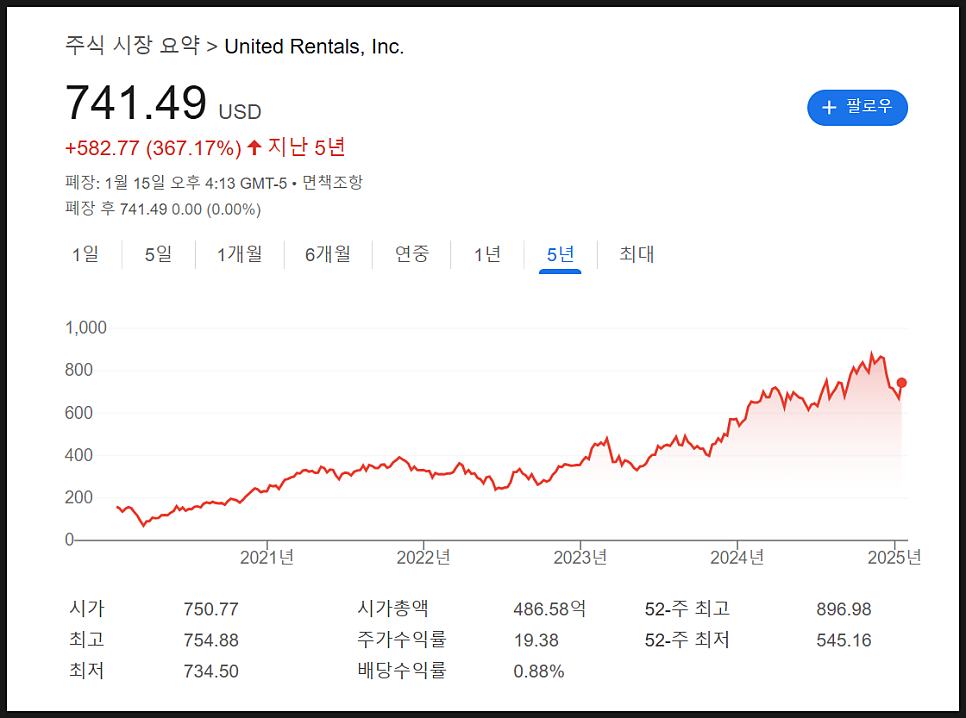The height and width of the screenshot is (718, 966).
Task: Switch to the 최대 range tab
Action: pyautogui.click(x=636, y=254)
